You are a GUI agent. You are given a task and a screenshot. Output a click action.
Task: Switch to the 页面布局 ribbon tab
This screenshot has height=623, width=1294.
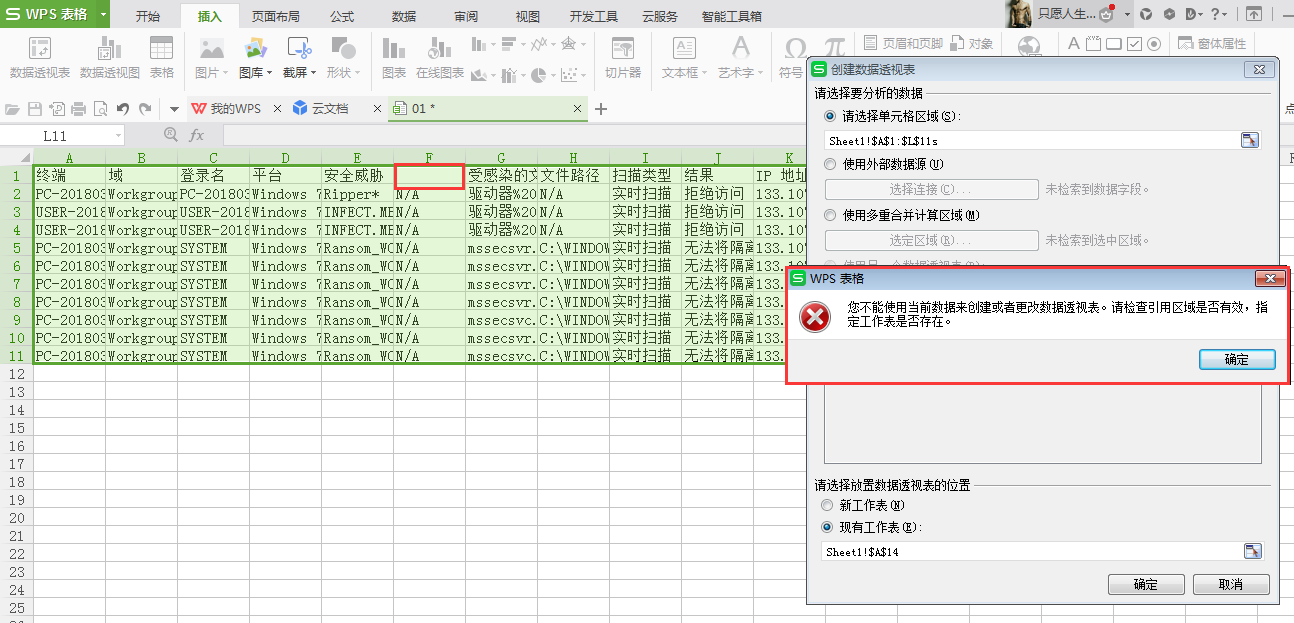tap(275, 16)
